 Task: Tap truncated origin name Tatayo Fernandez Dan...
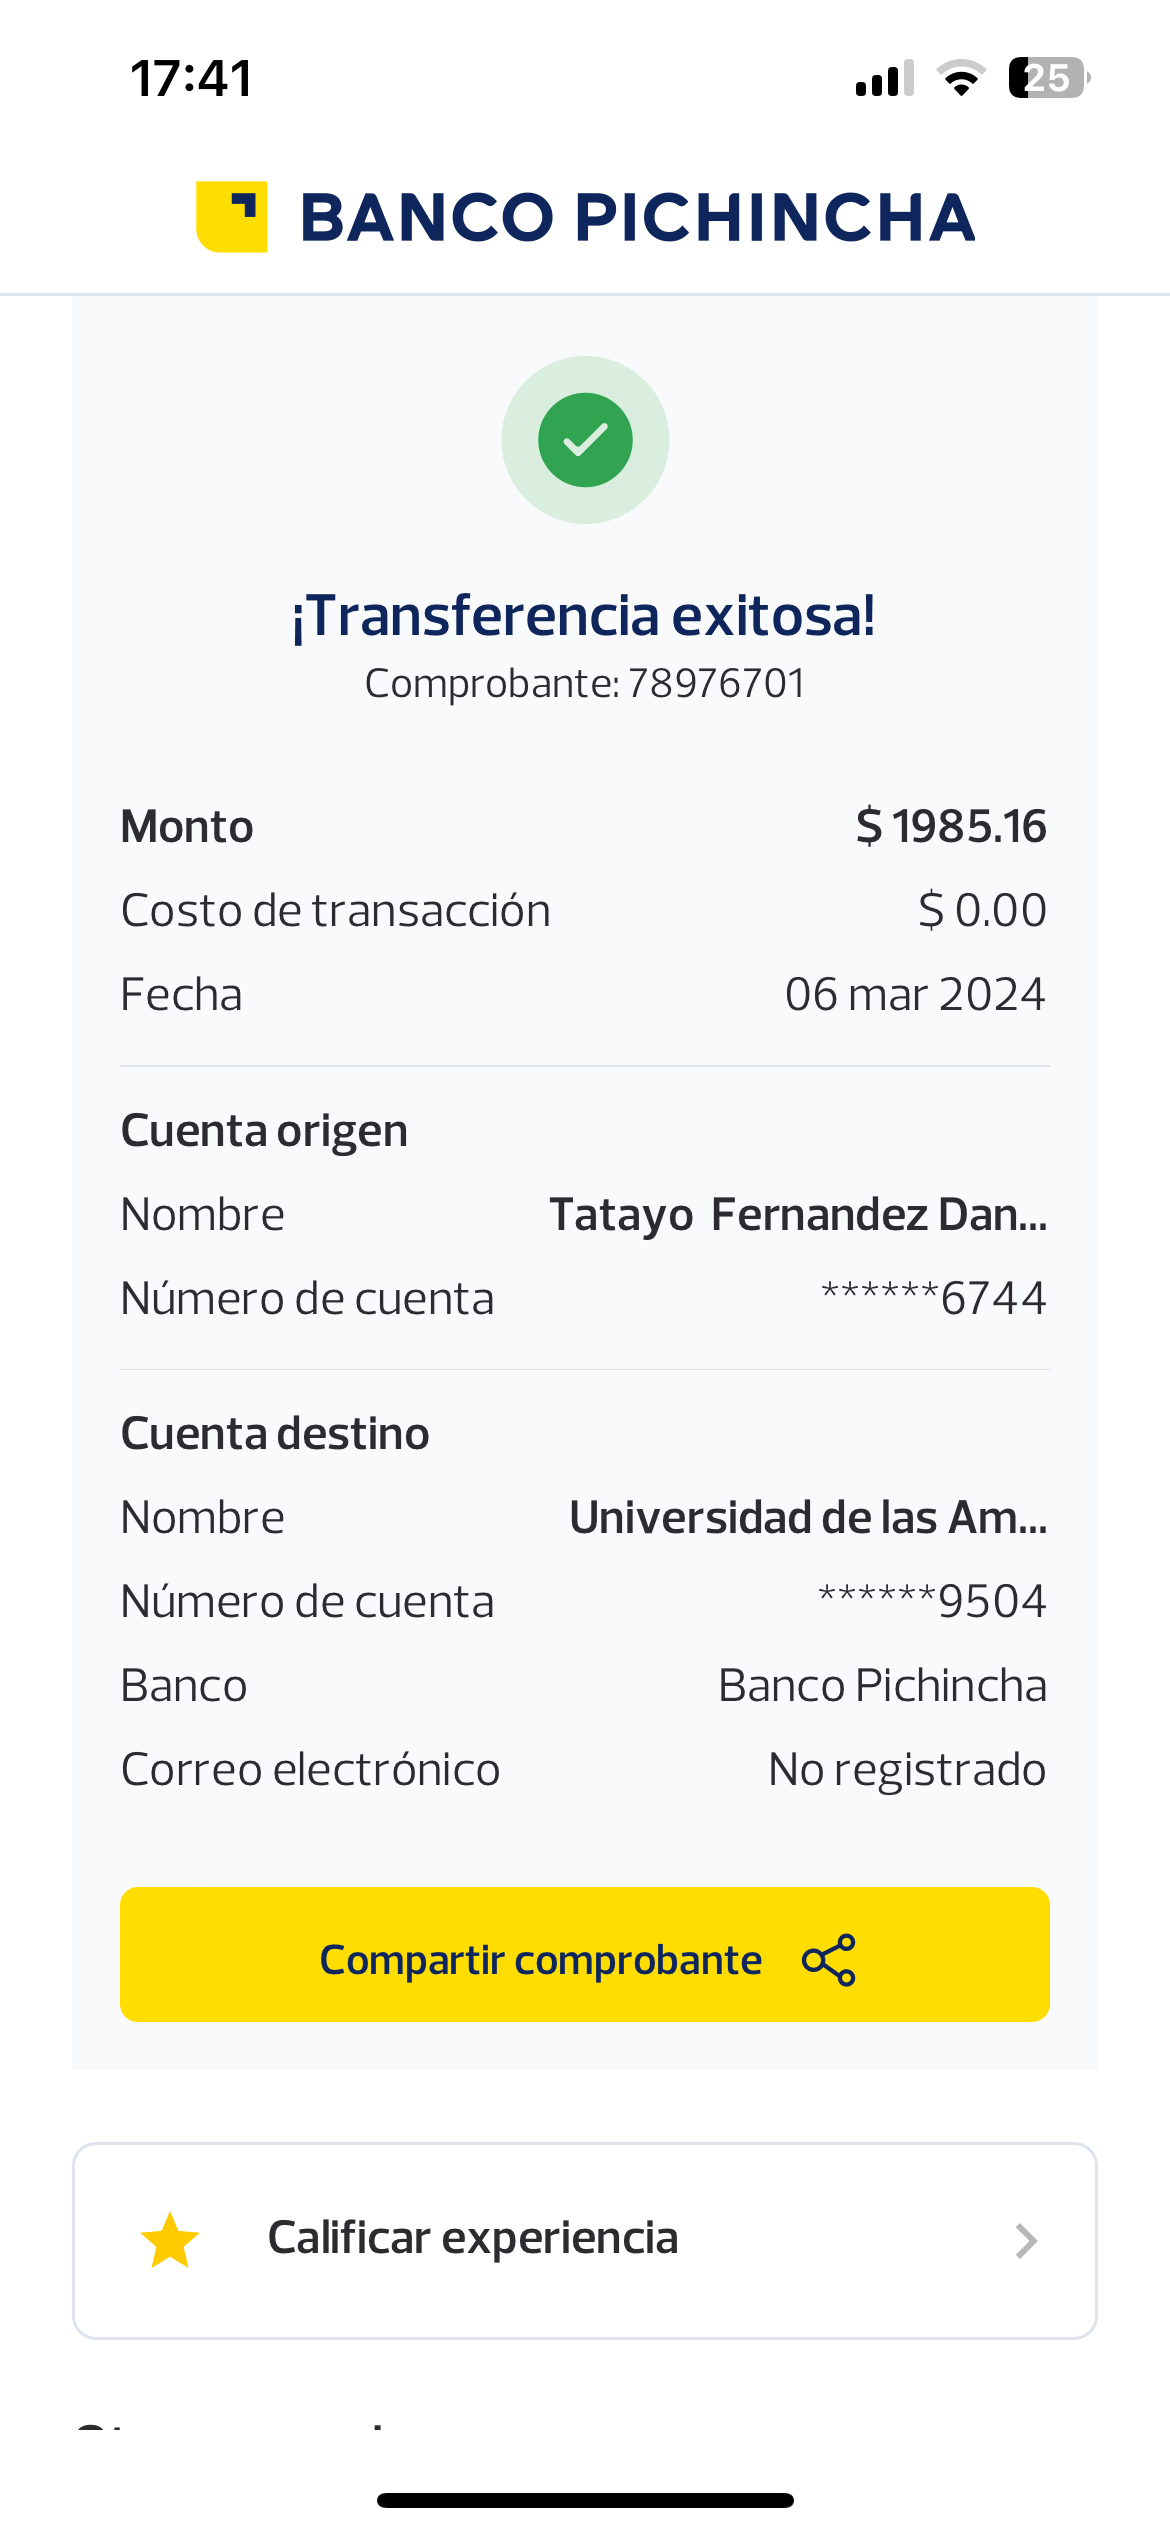[x=798, y=1215]
